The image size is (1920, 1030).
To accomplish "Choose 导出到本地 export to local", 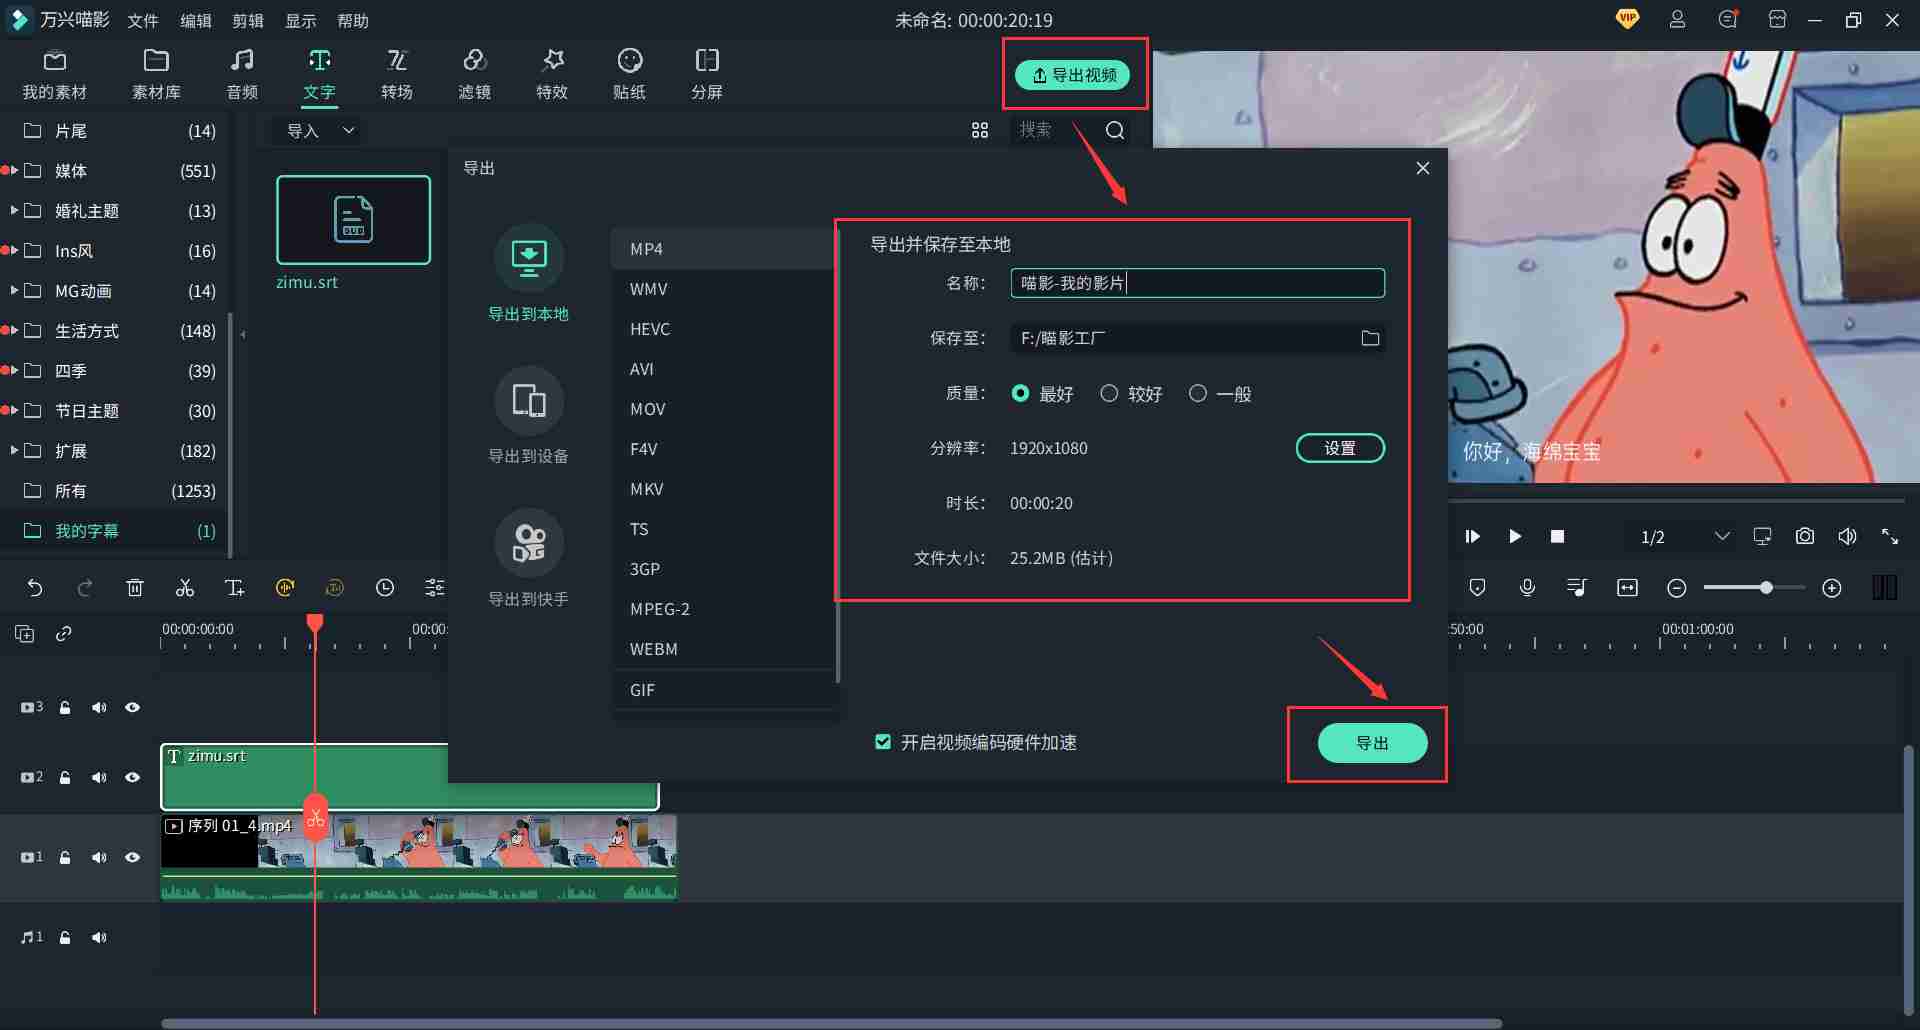I will coord(528,273).
